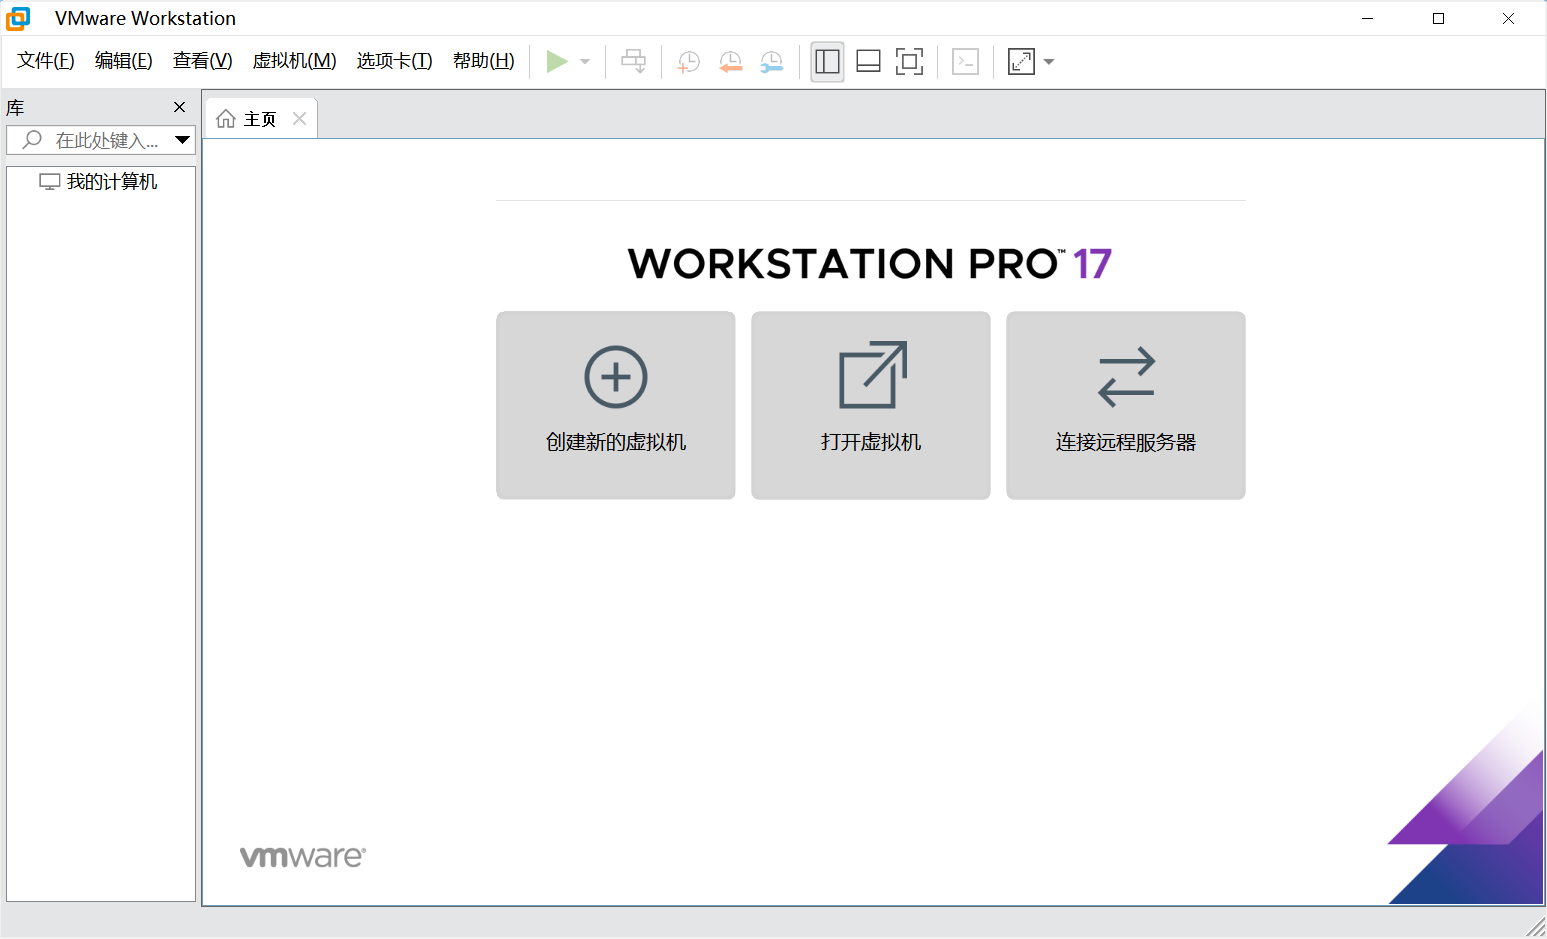
Task: Click 连接远程服务器 tile
Action: click(1125, 405)
